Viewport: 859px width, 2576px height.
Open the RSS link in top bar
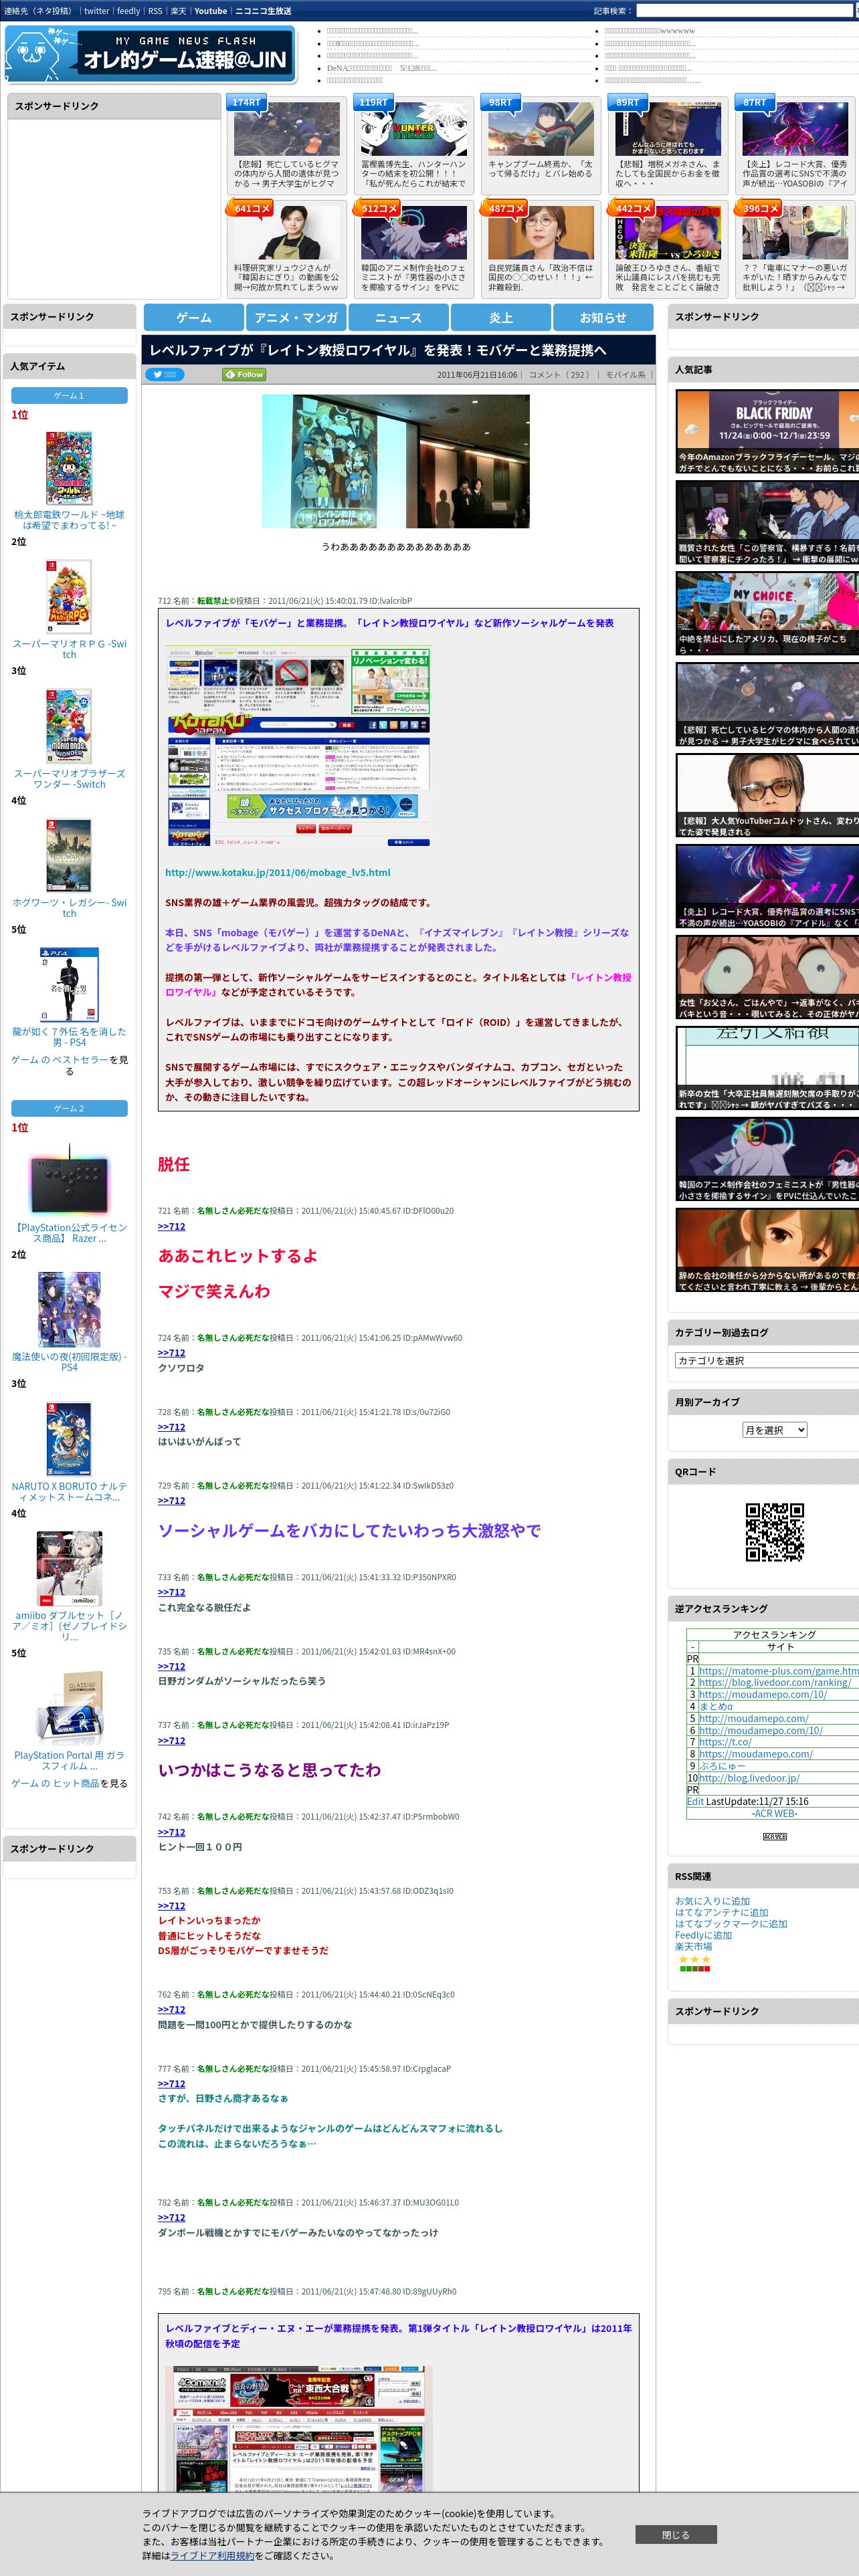(155, 11)
